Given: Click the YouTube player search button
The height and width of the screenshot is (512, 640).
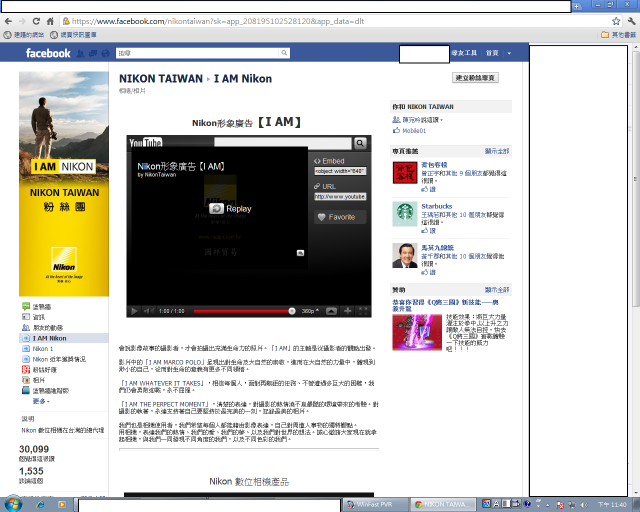Looking at the screenshot, I should [x=360, y=143].
